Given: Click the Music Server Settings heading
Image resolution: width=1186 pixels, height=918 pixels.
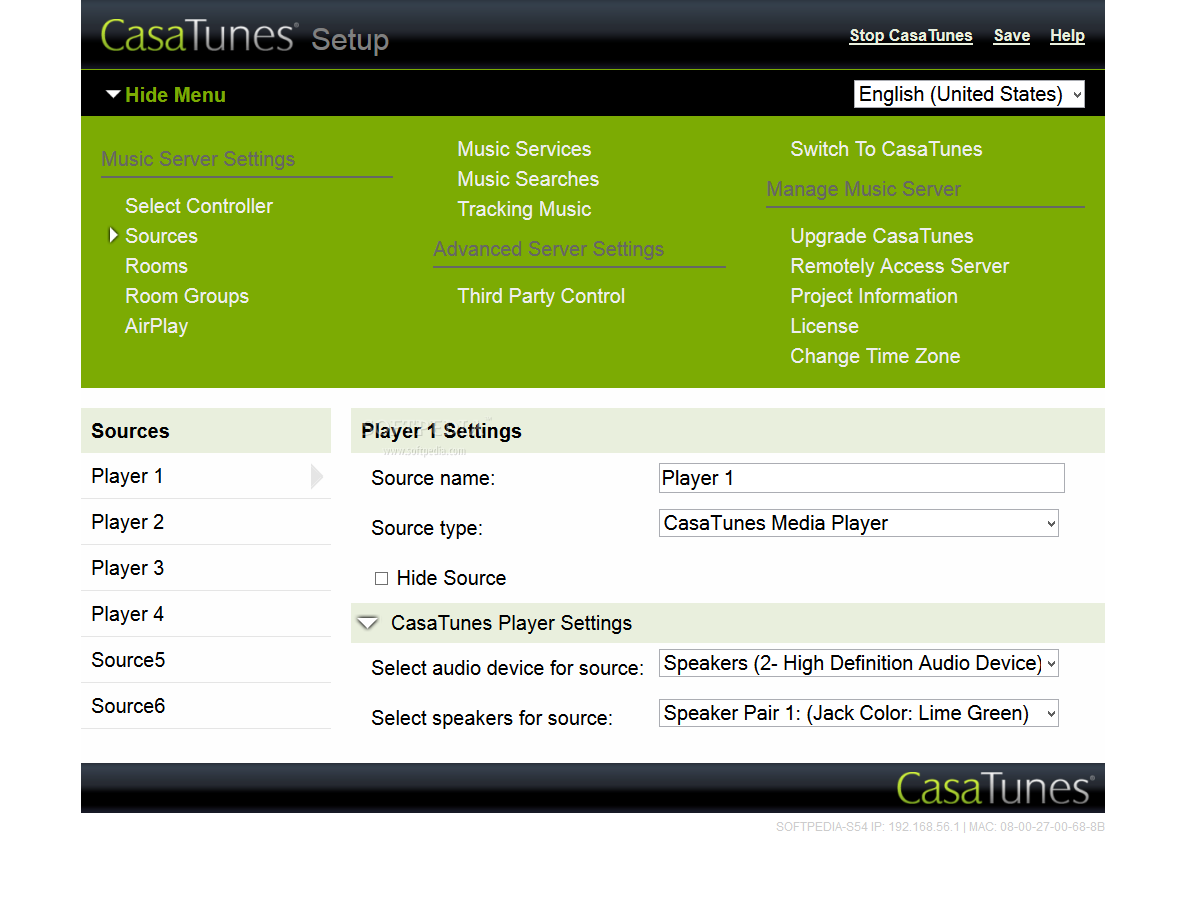Looking at the screenshot, I should [198, 159].
